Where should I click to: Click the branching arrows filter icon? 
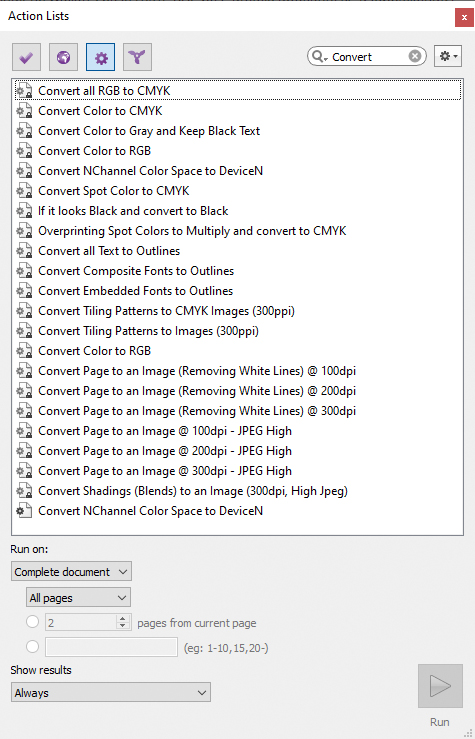pos(137,57)
